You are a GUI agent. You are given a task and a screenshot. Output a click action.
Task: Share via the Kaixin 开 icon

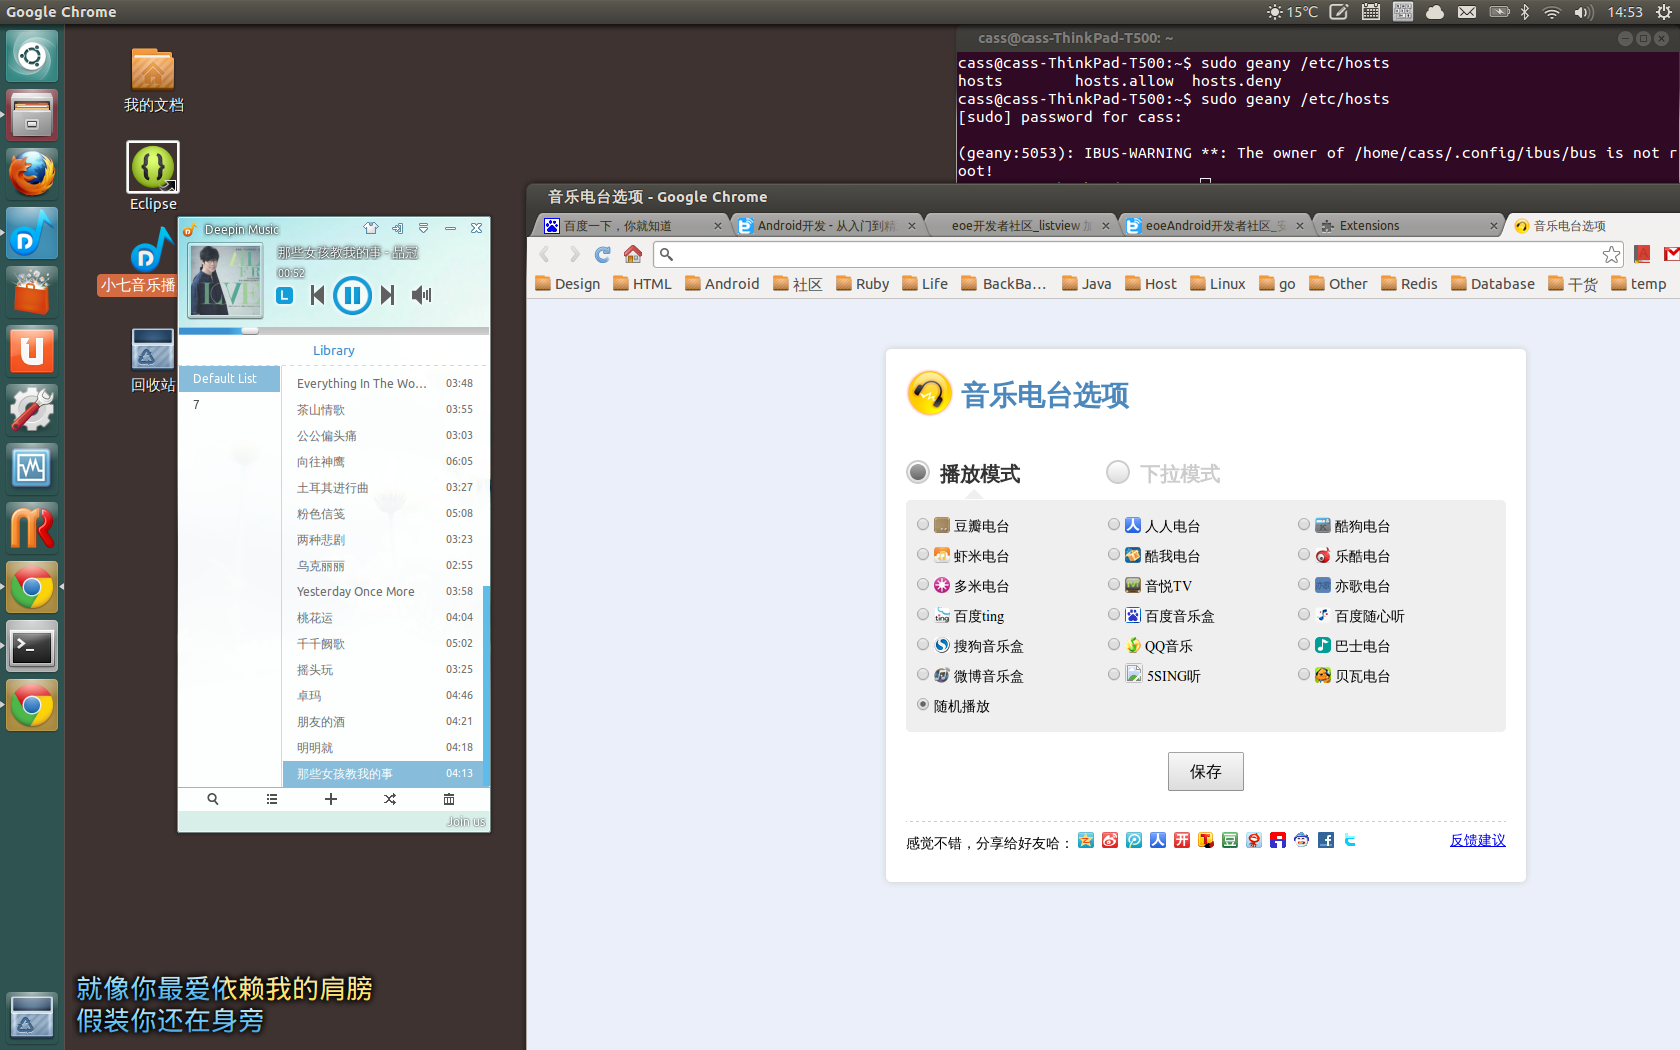click(x=1182, y=840)
